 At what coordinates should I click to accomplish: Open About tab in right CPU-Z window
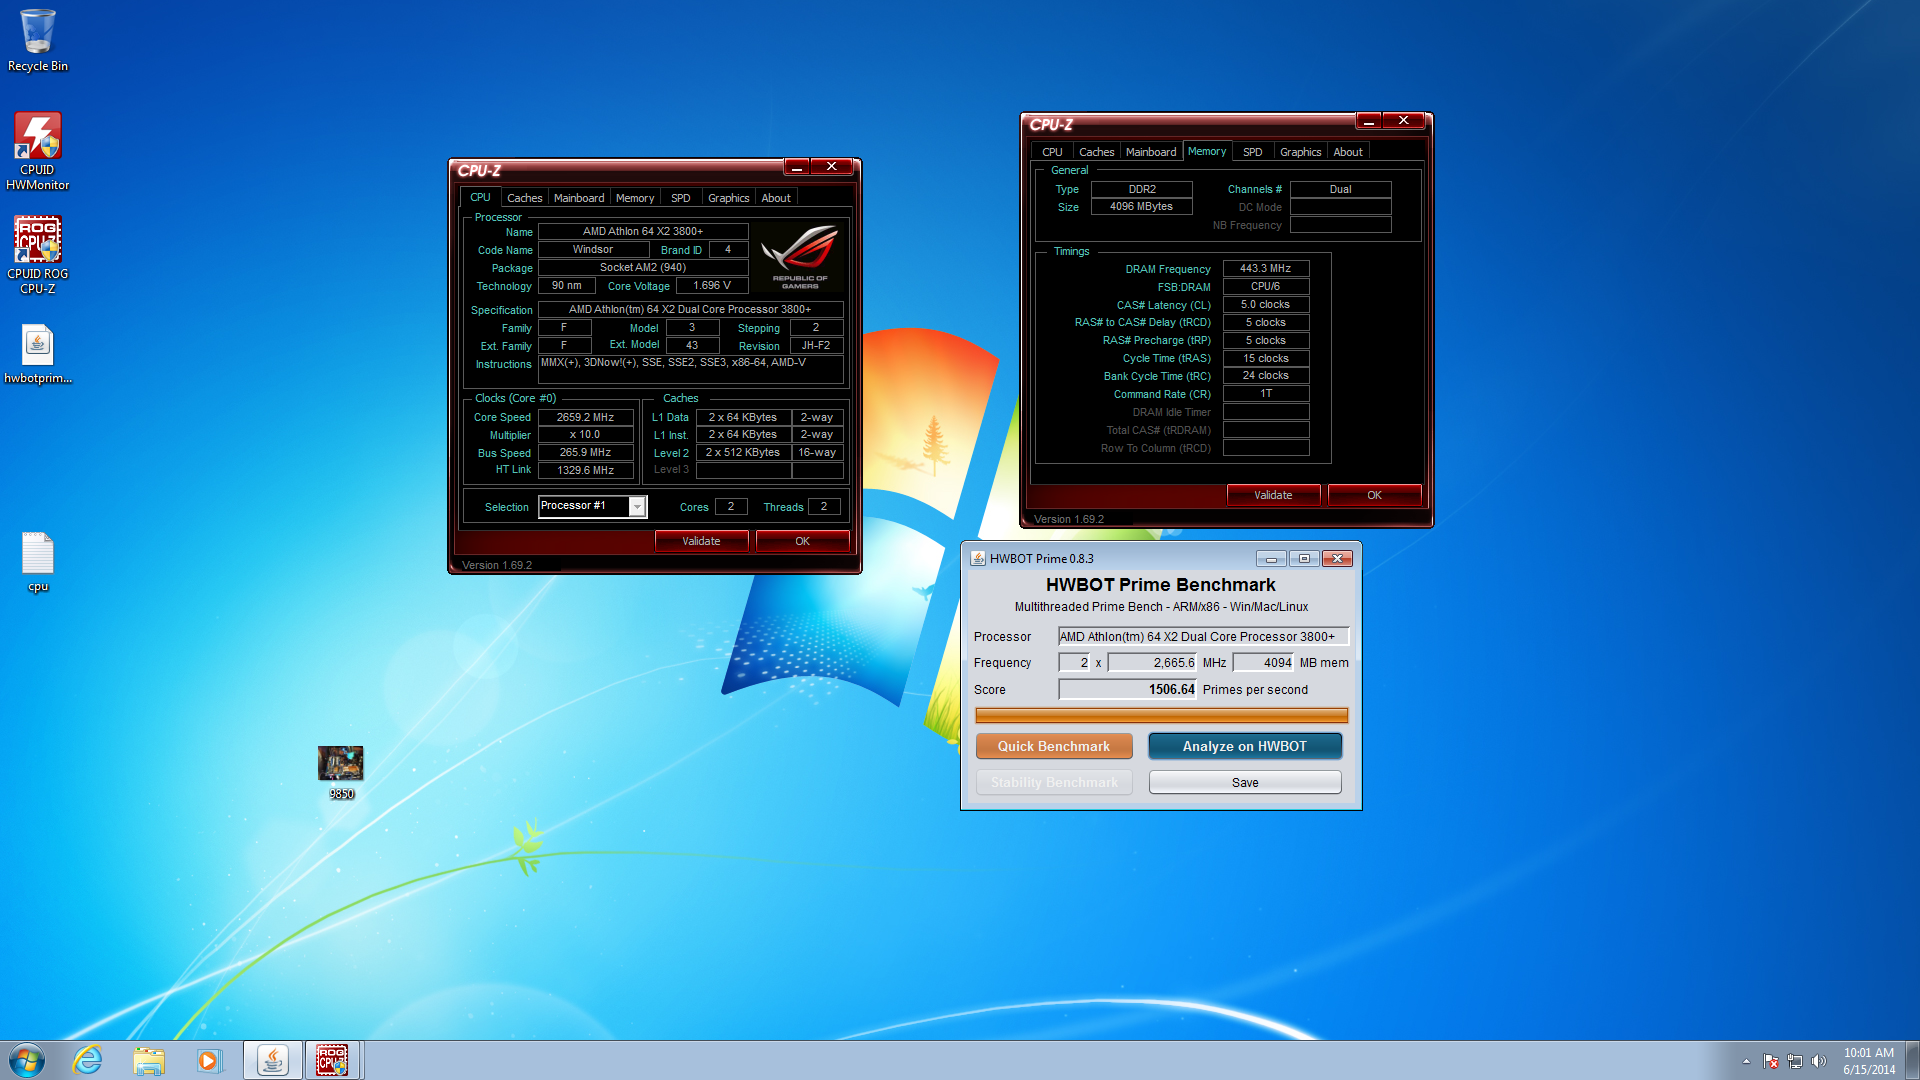pyautogui.click(x=1348, y=152)
